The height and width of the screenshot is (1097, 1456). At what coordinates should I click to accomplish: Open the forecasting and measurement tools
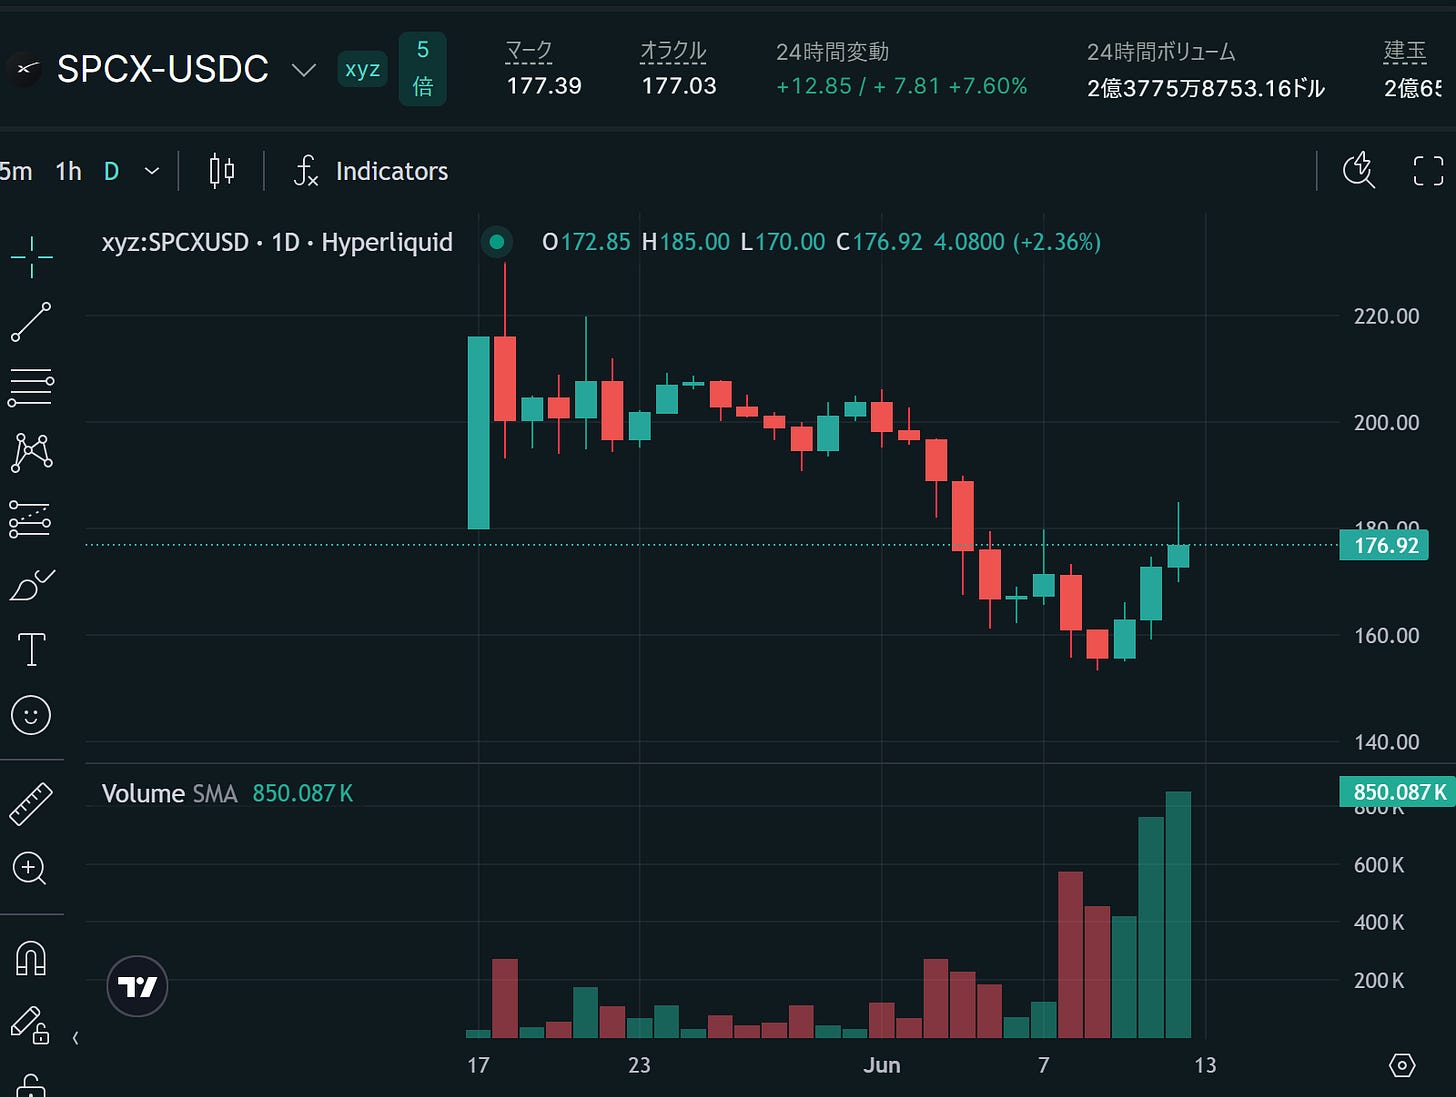click(31, 519)
